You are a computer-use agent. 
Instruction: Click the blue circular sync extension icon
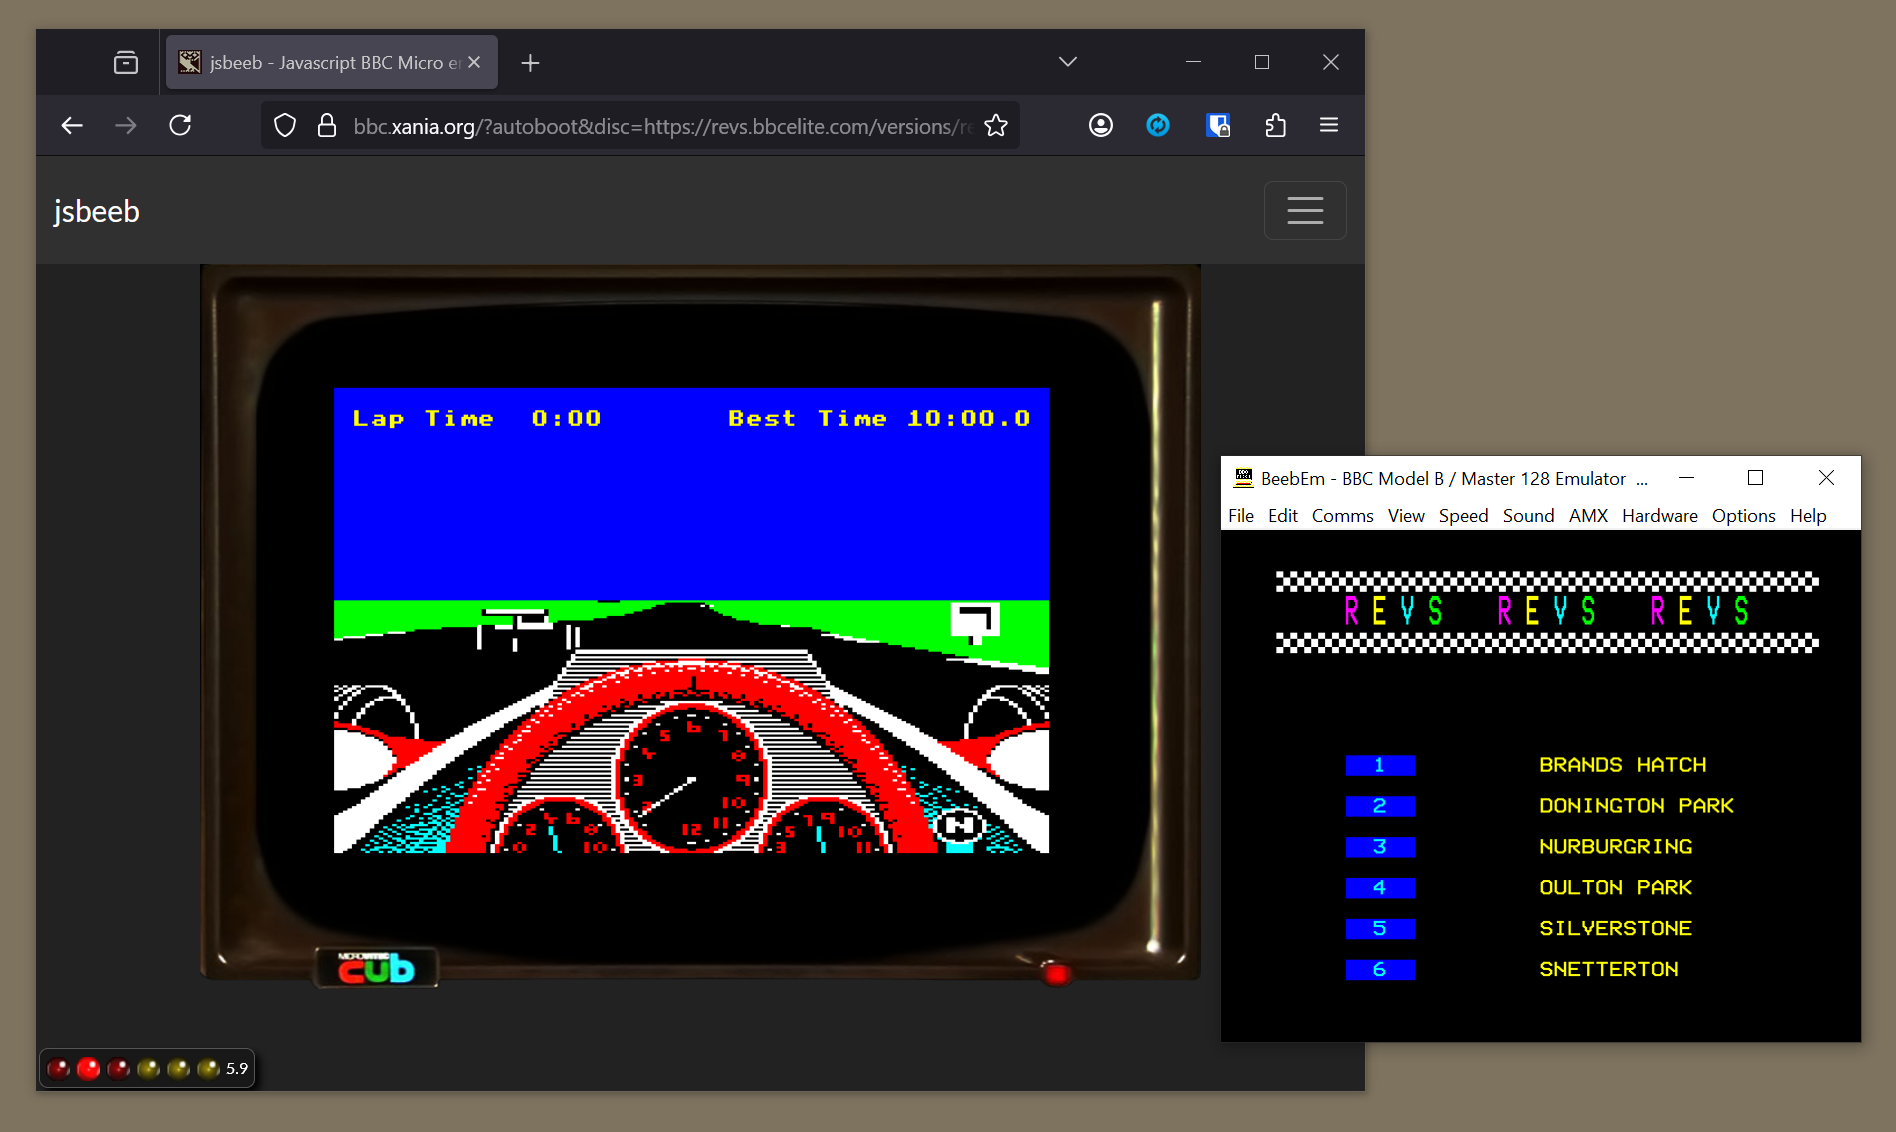(1158, 125)
